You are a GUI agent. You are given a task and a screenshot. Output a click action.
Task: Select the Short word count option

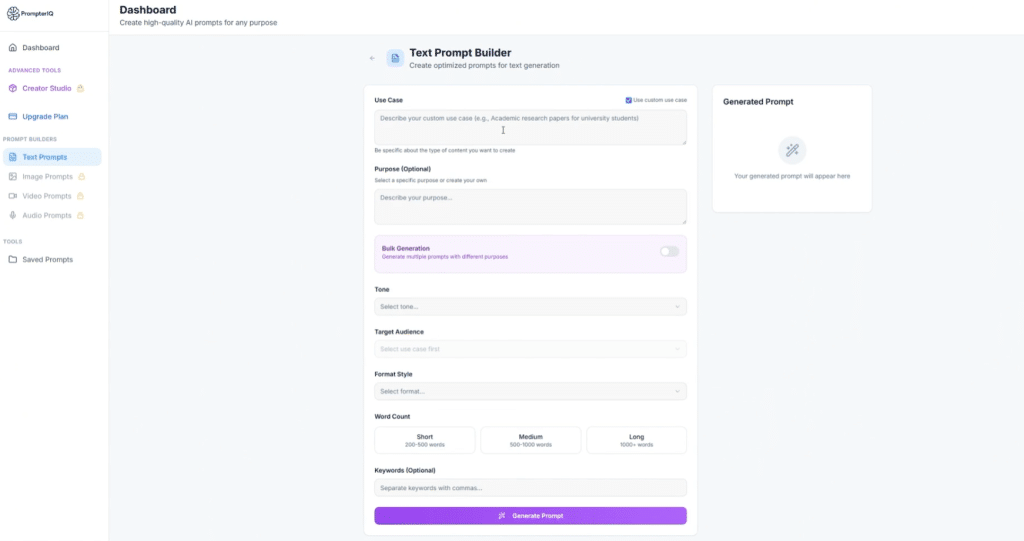click(425, 440)
